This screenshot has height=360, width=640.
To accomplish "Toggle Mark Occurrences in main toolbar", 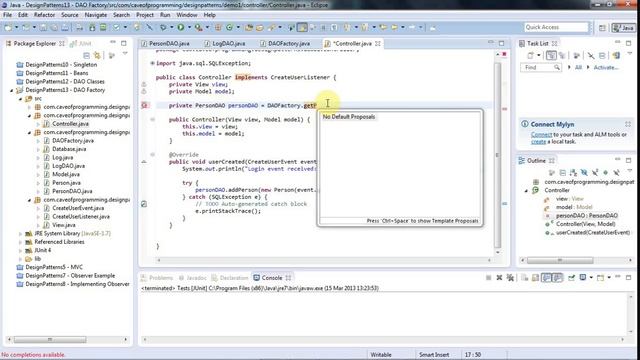I will click(x=302, y=27).
